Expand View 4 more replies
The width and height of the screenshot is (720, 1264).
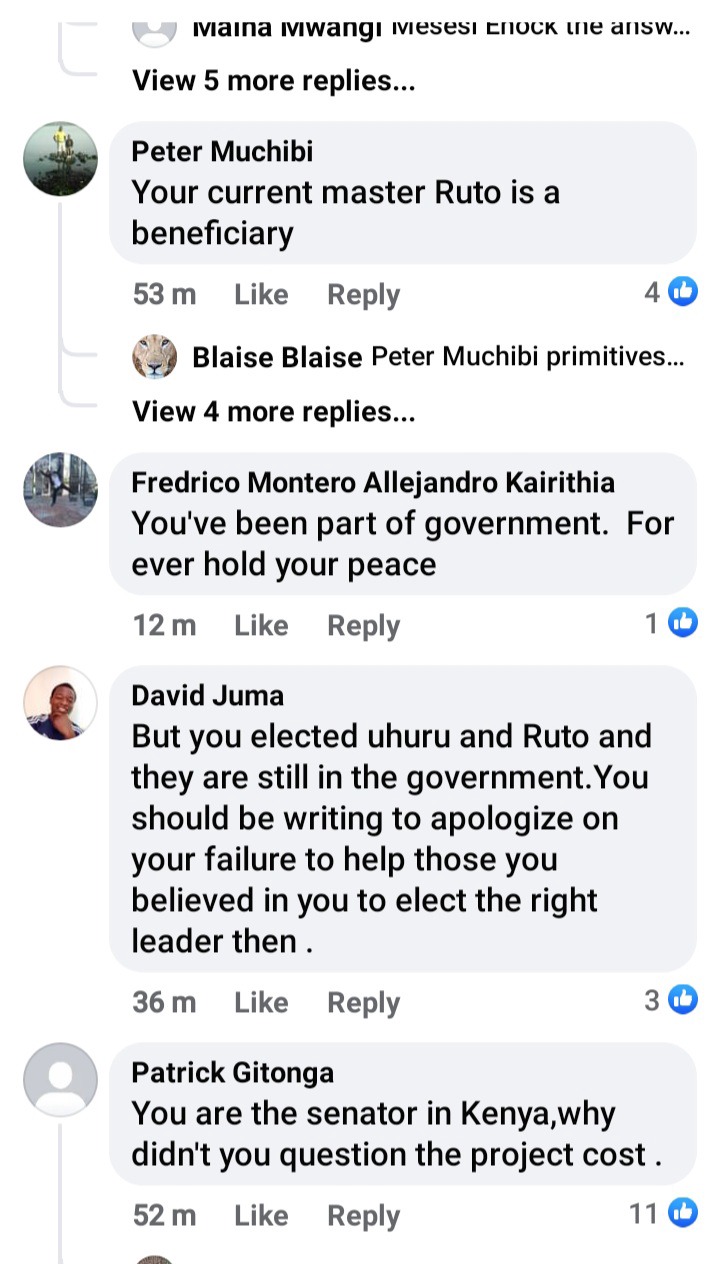tap(274, 411)
